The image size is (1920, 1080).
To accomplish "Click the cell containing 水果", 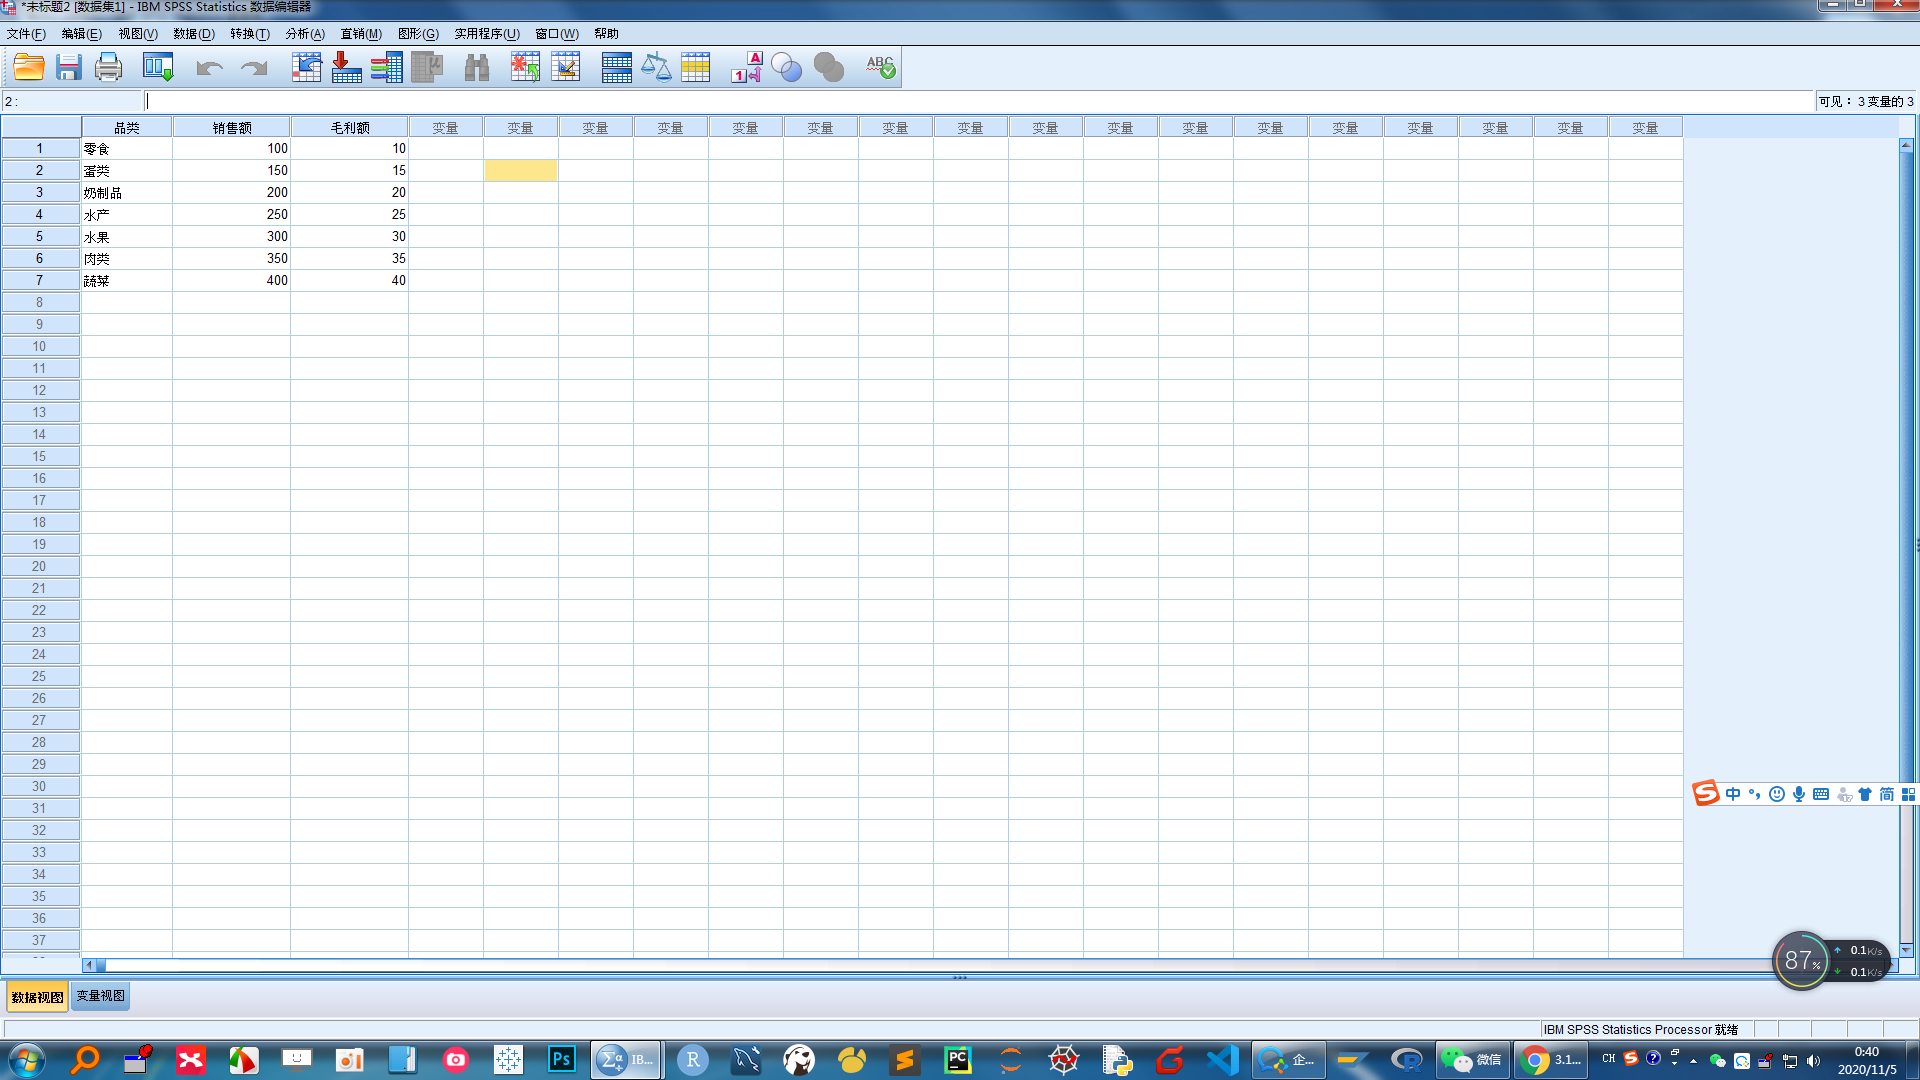I will coord(127,237).
